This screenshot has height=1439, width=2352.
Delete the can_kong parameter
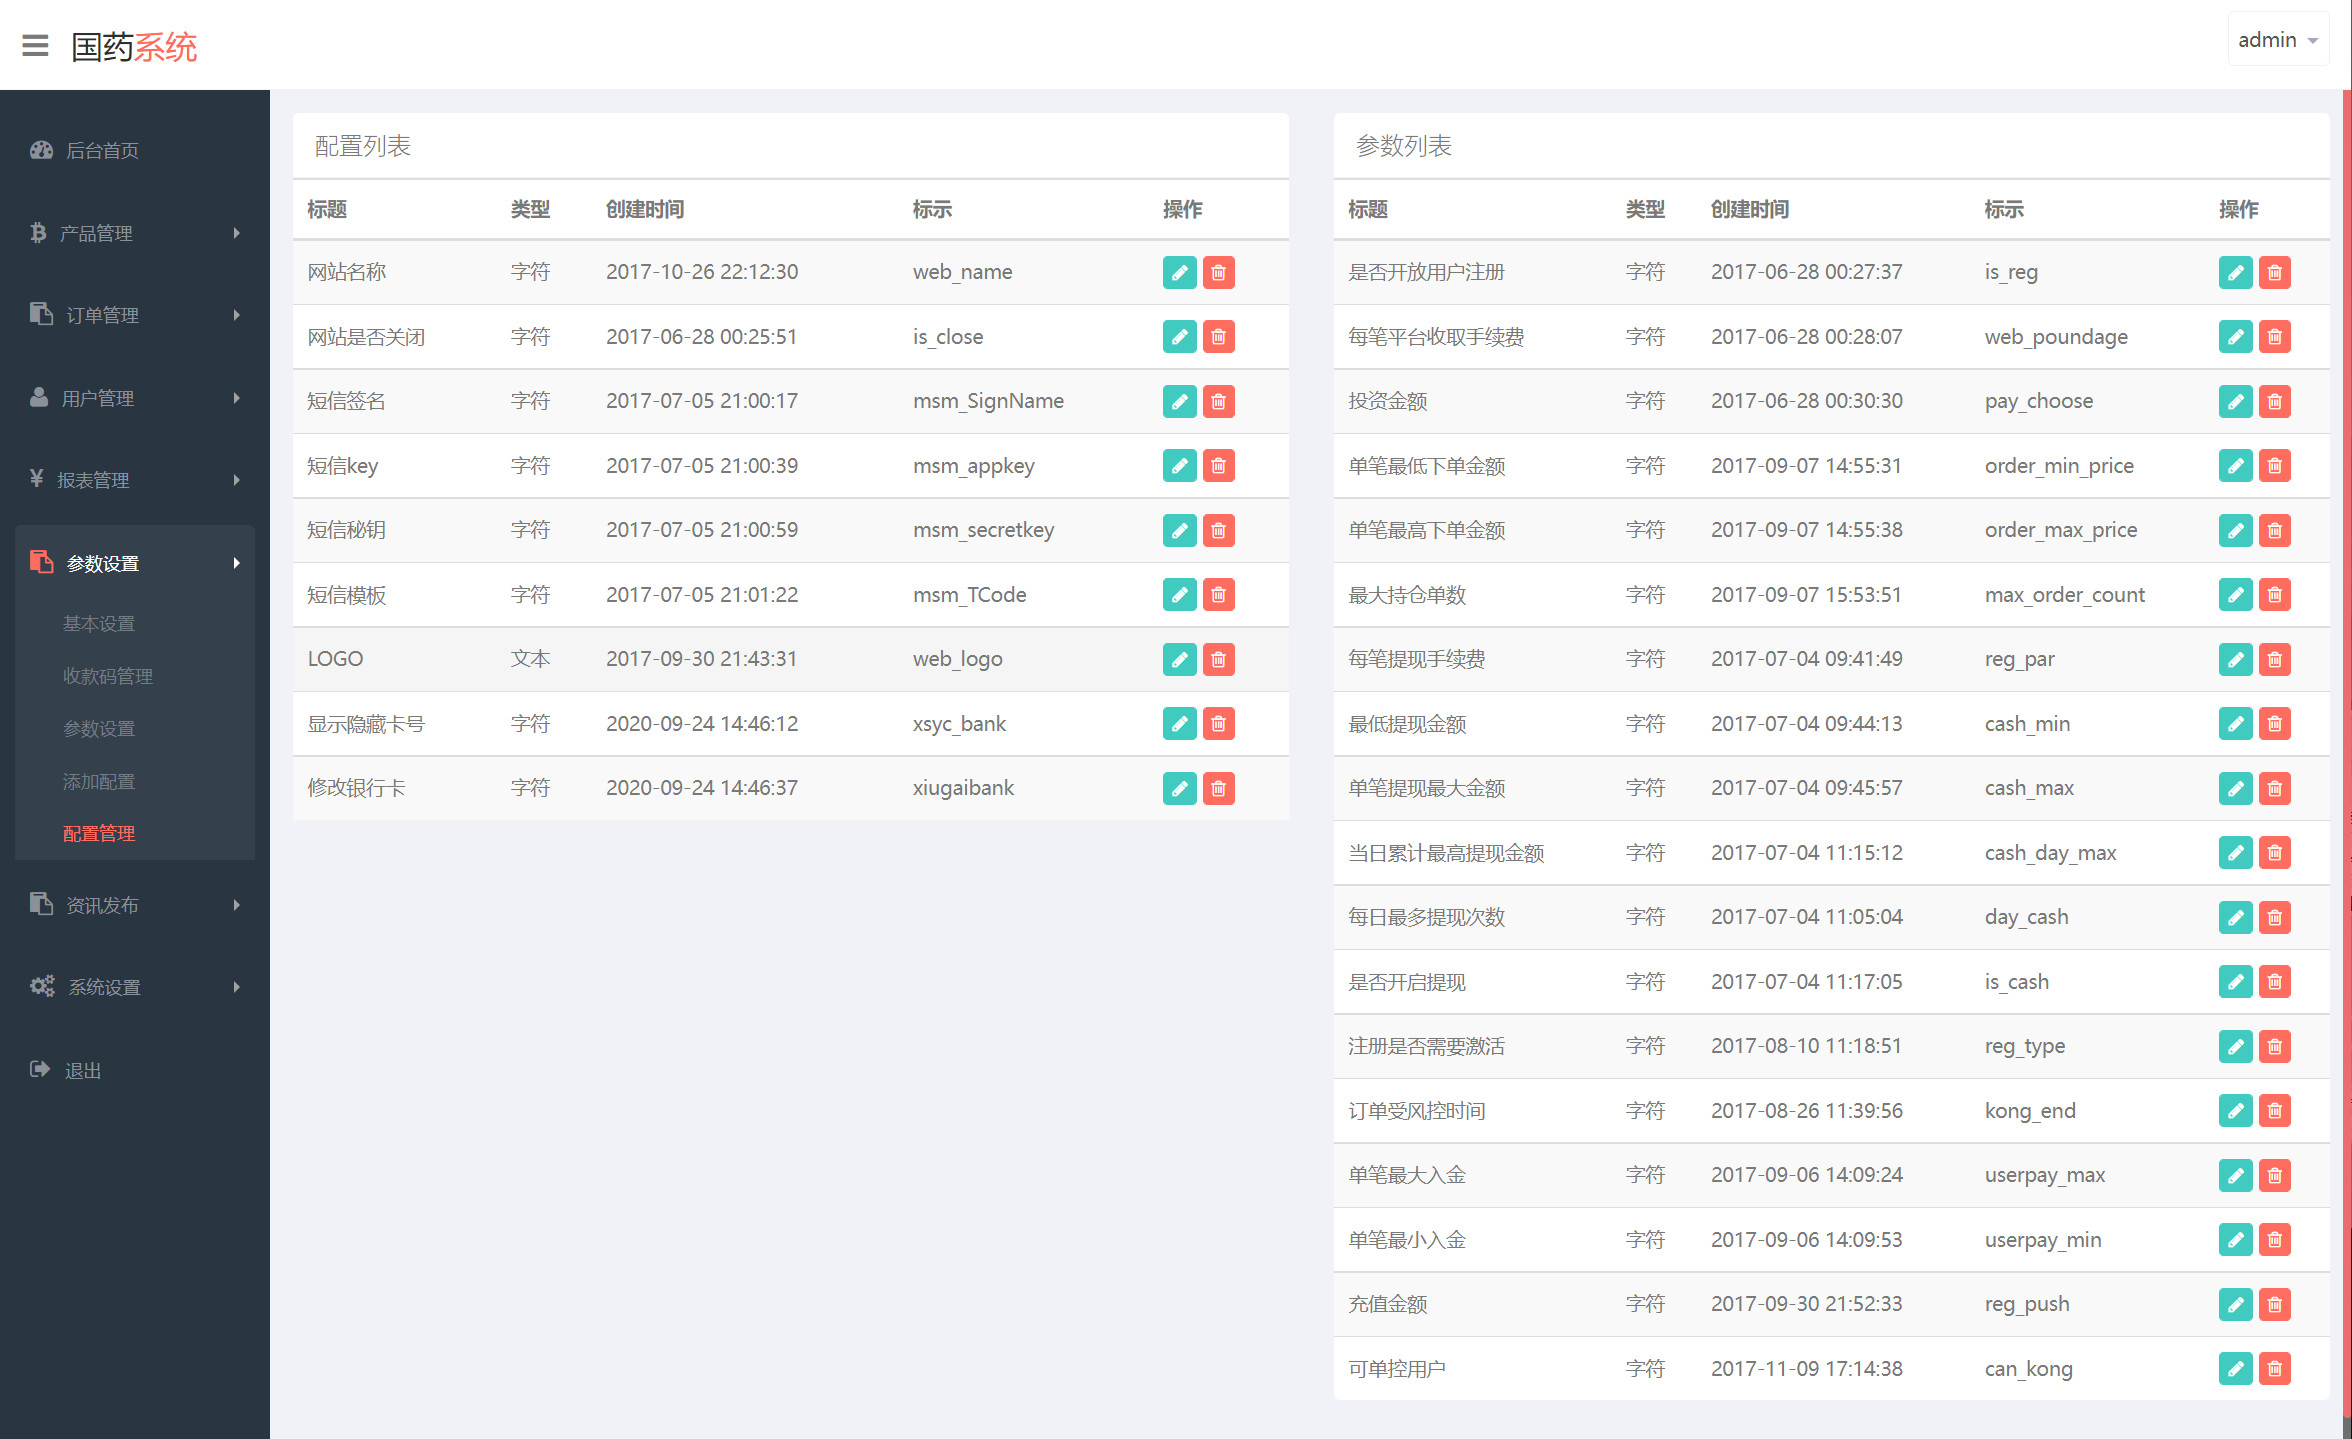pyautogui.click(x=2275, y=1369)
